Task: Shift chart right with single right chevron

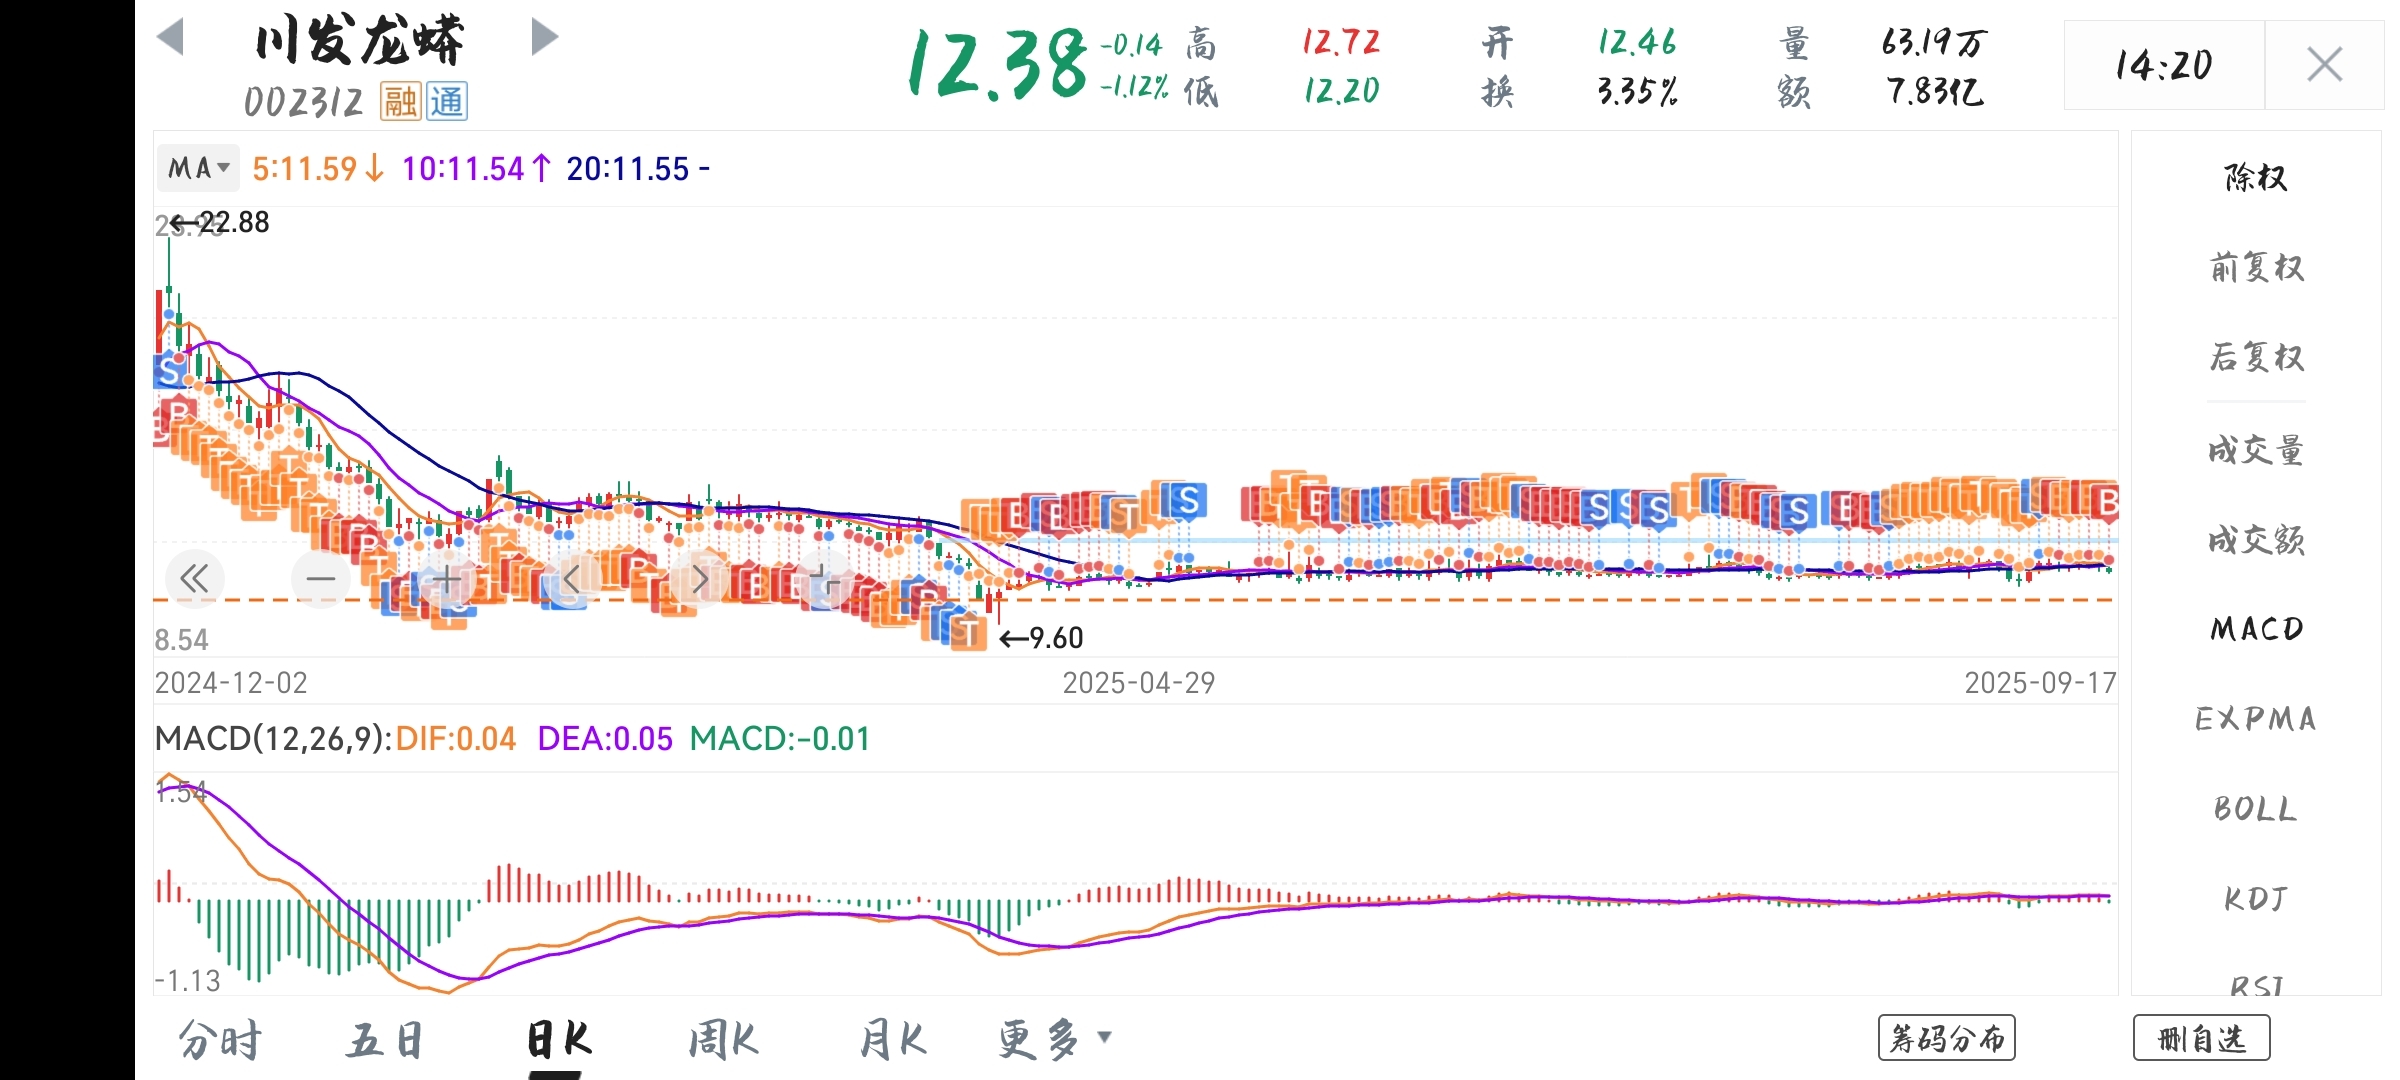Action: click(x=699, y=578)
